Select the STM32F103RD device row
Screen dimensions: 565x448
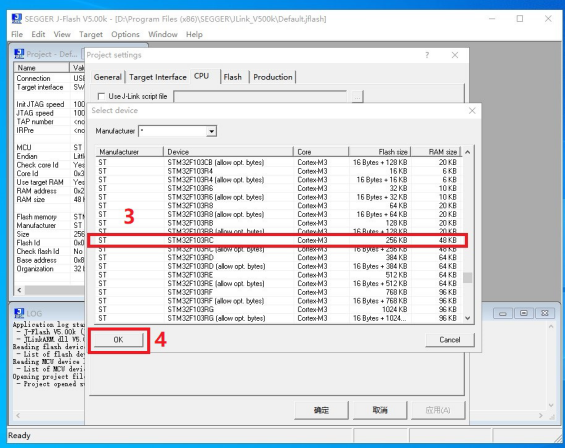(x=277, y=258)
